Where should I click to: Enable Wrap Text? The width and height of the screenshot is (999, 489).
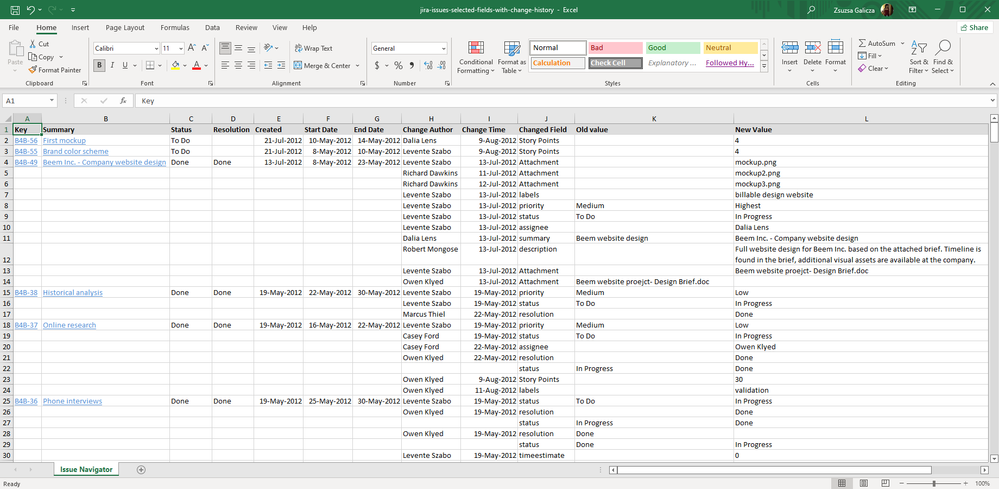(x=313, y=48)
